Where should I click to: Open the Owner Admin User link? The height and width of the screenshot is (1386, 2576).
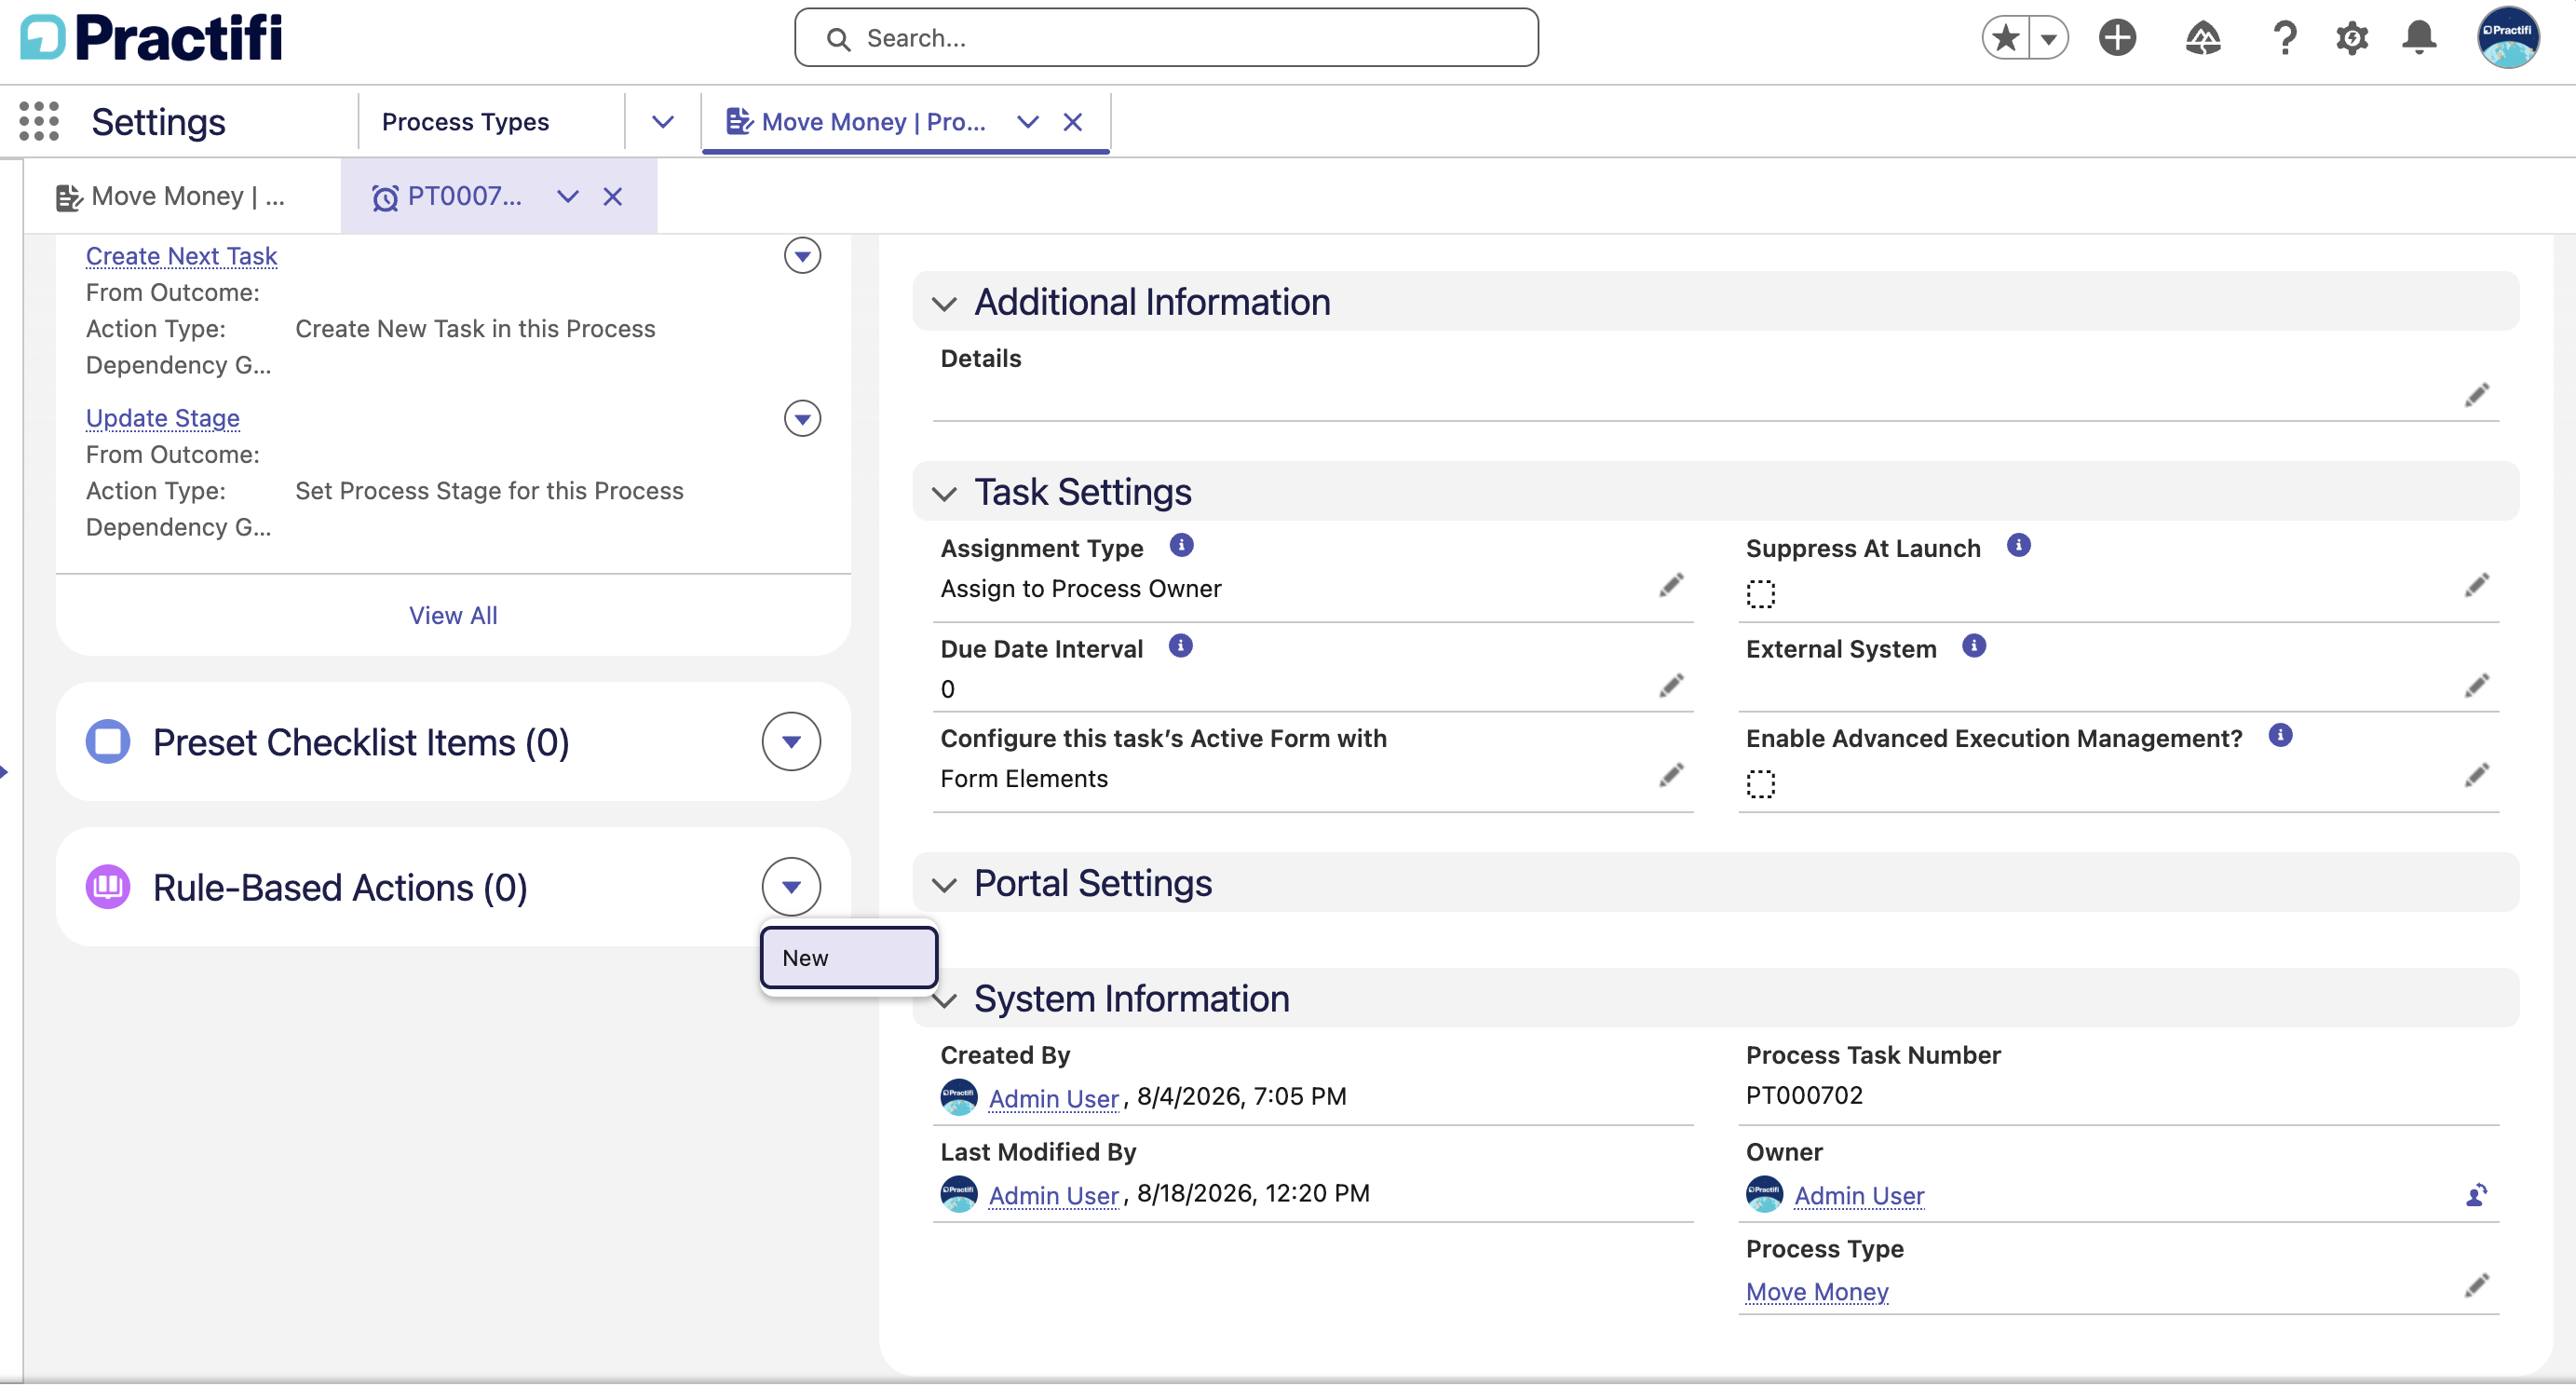pos(1858,1195)
